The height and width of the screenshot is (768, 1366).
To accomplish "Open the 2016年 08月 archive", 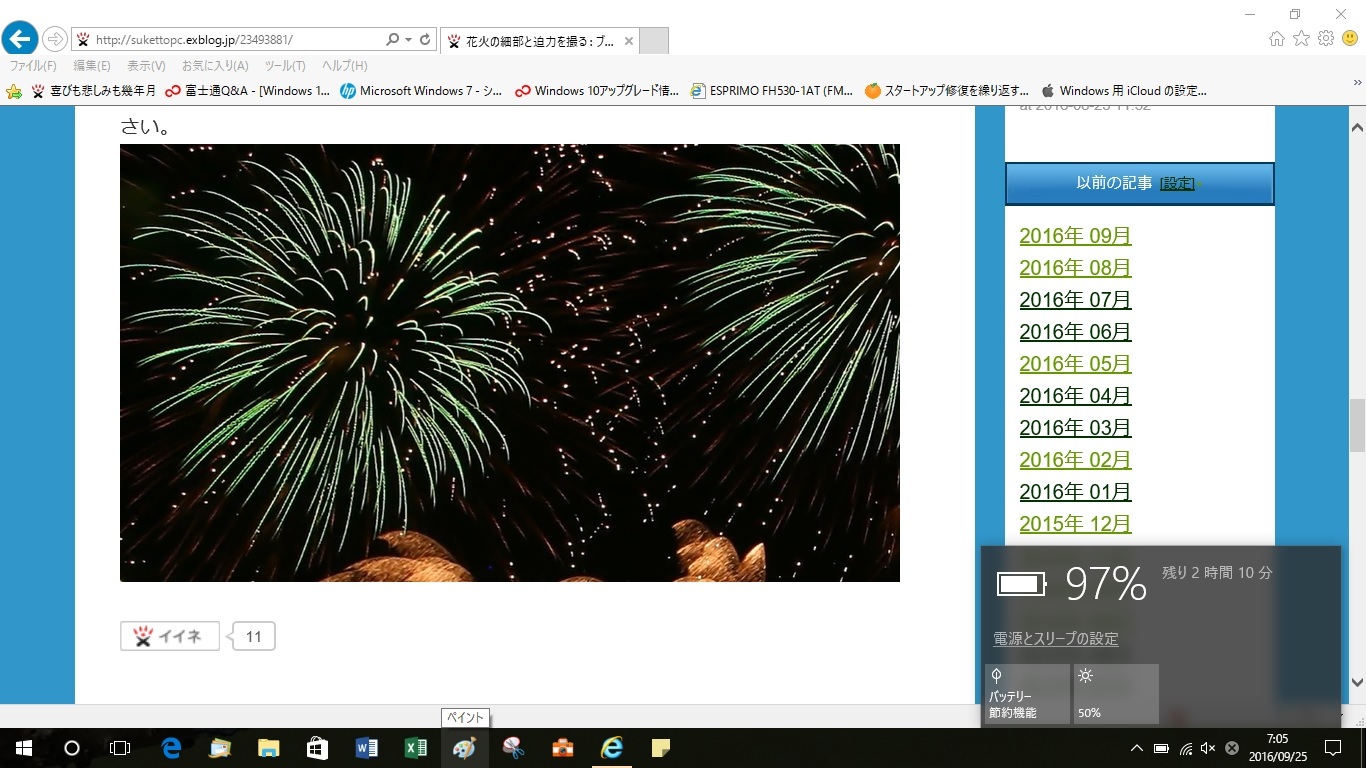I will pyautogui.click(x=1075, y=268).
